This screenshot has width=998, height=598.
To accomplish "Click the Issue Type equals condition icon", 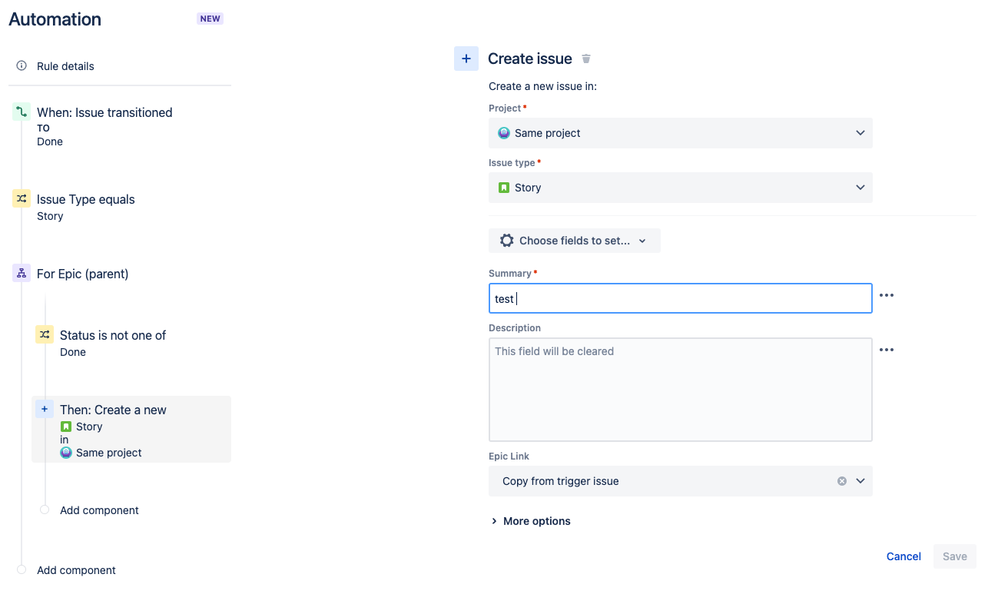I will point(22,198).
